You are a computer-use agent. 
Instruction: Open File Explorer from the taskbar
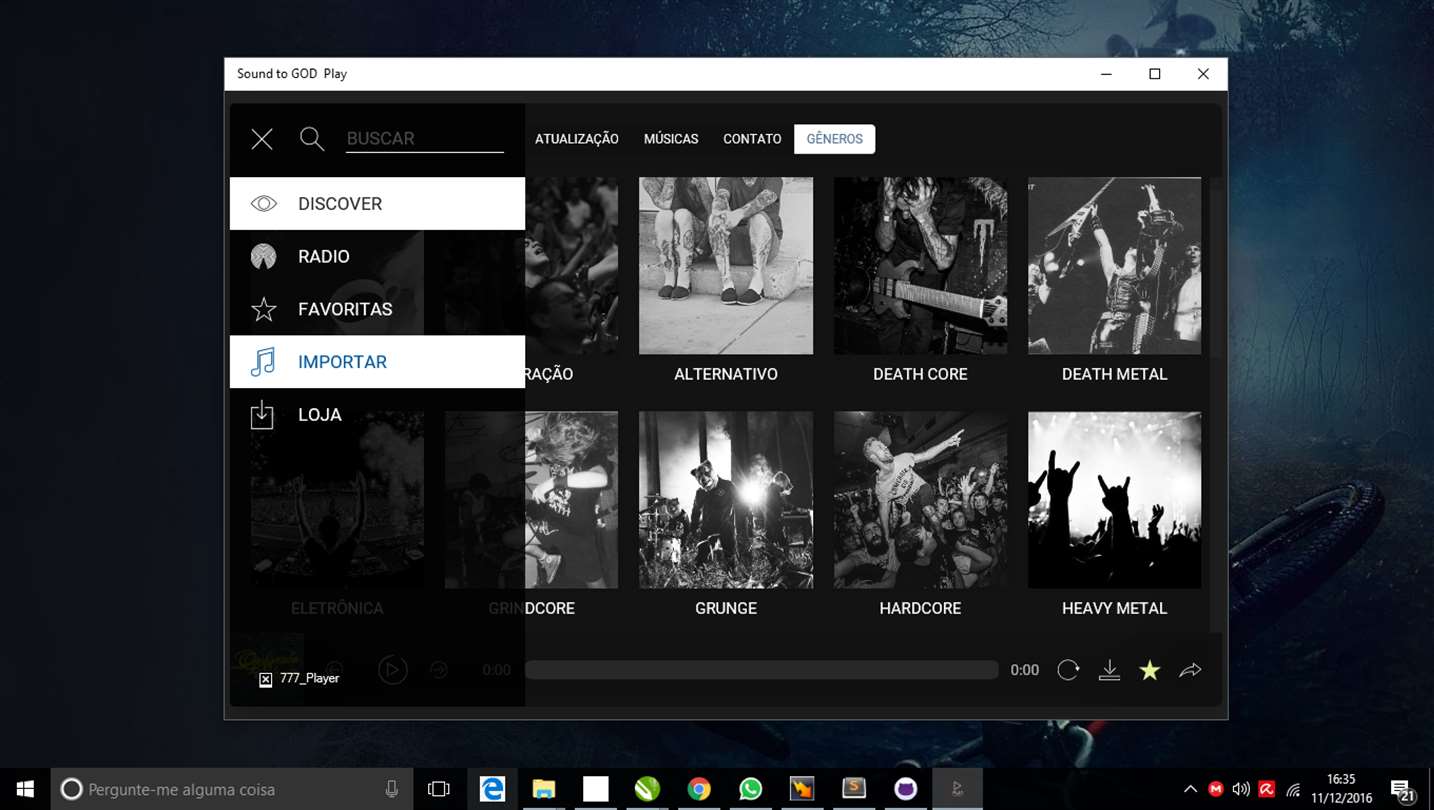click(x=543, y=789)
